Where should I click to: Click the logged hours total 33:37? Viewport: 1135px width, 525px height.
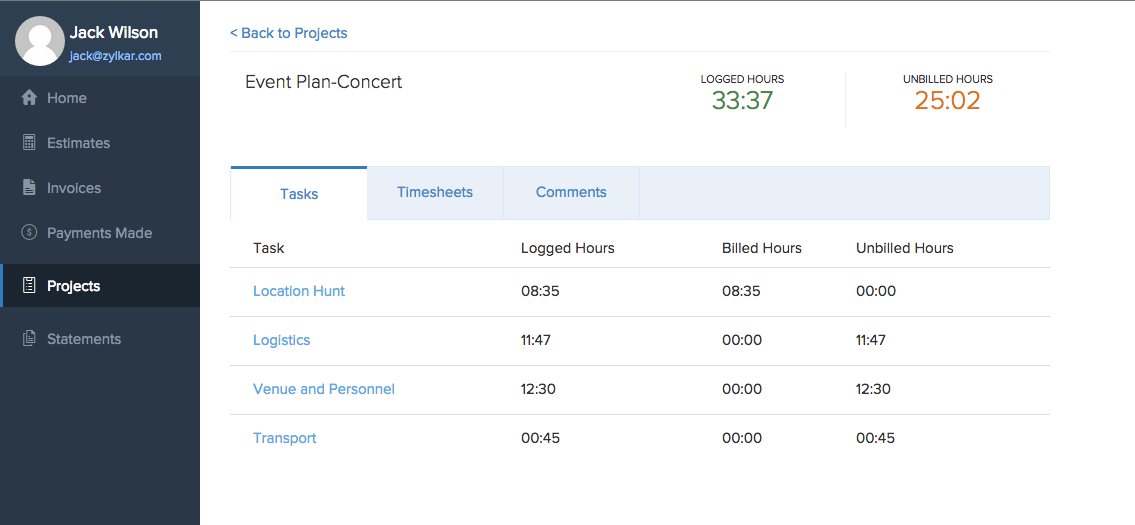(x=742, y=100)
